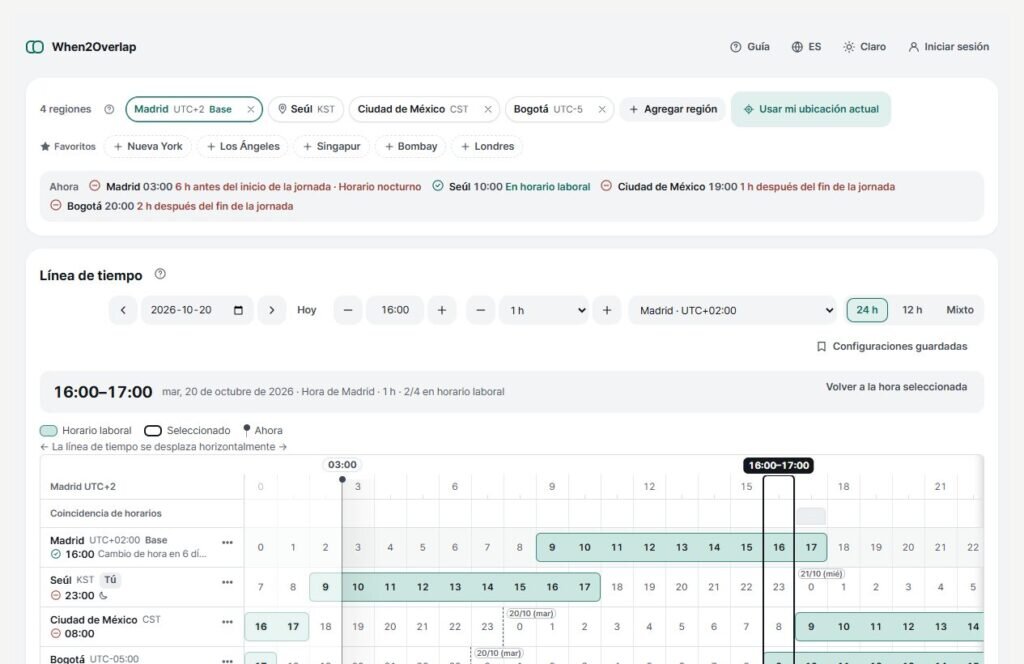1024x664 pixels.
Task: Remove the Bogotá region chip
Action: point(602,109)
